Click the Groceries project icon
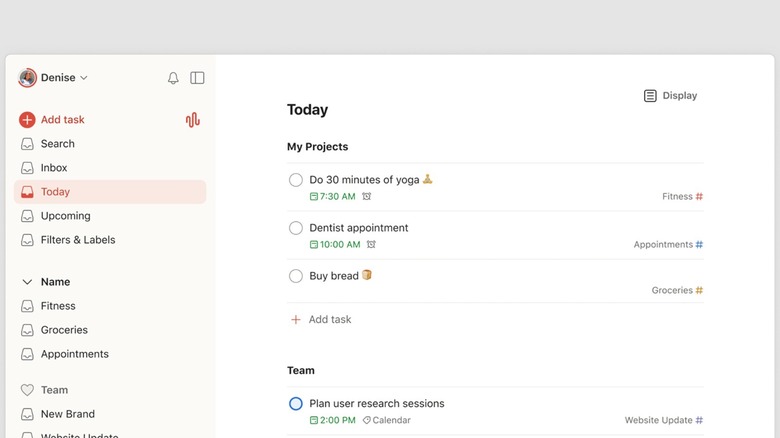Viewport: 780px width, 438px height. click(x=27, y=330)
